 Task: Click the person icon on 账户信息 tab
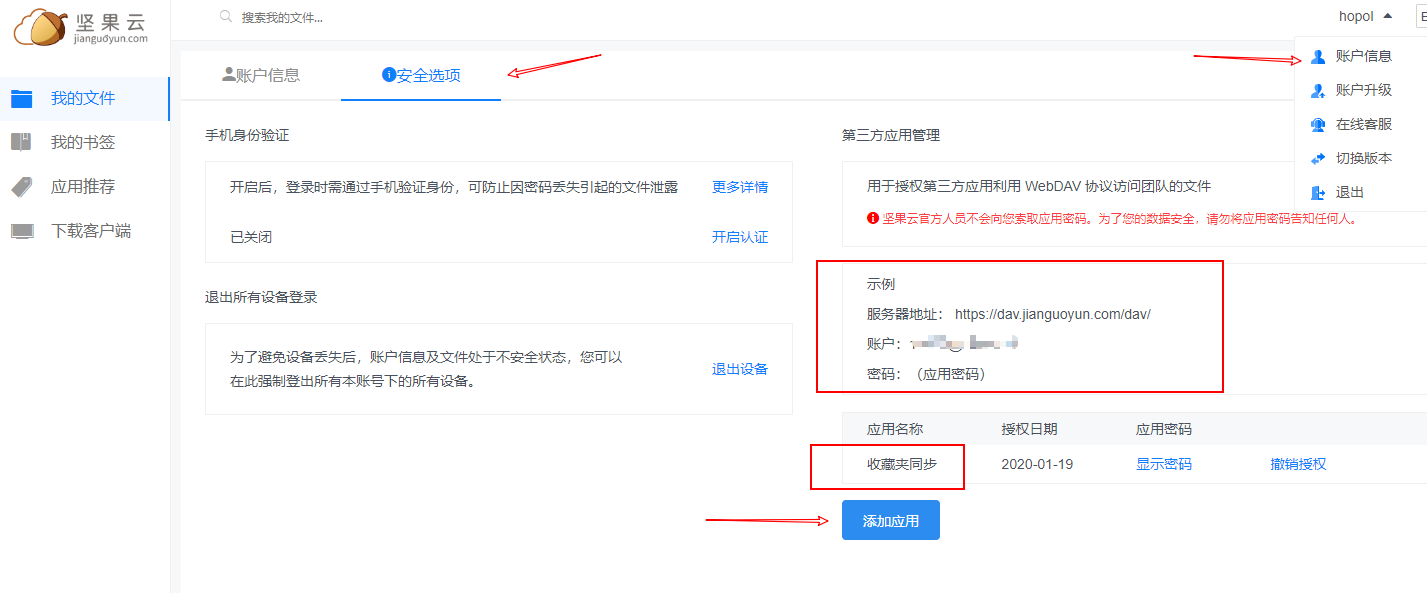coord(229,74)
